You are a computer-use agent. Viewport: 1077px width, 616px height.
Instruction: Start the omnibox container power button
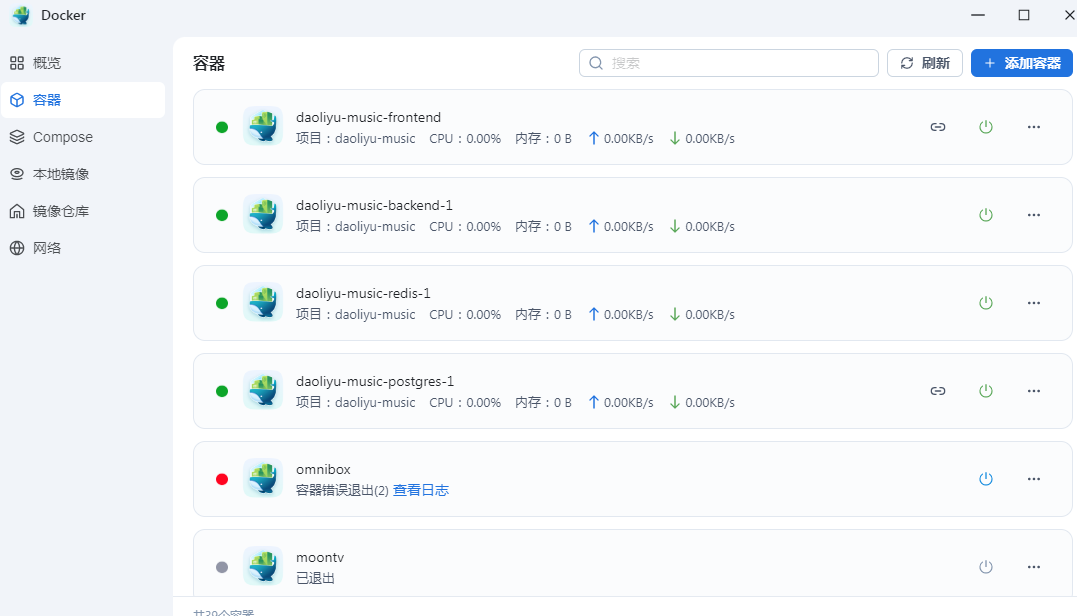pyautogui.click(x=986, y=479)
